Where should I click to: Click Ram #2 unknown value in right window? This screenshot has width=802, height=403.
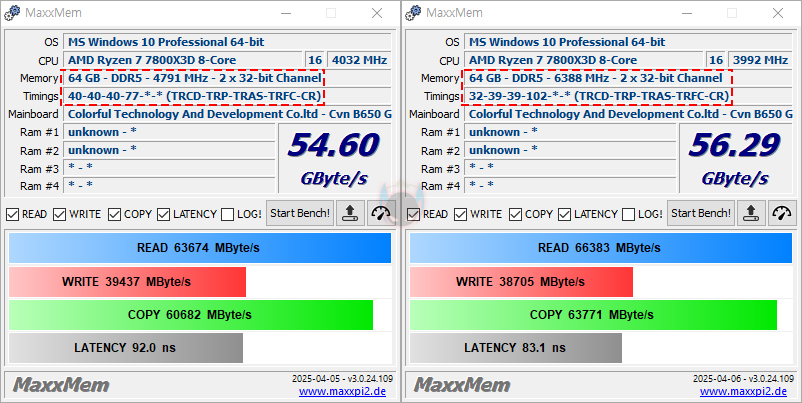click(x=570, y=150)
